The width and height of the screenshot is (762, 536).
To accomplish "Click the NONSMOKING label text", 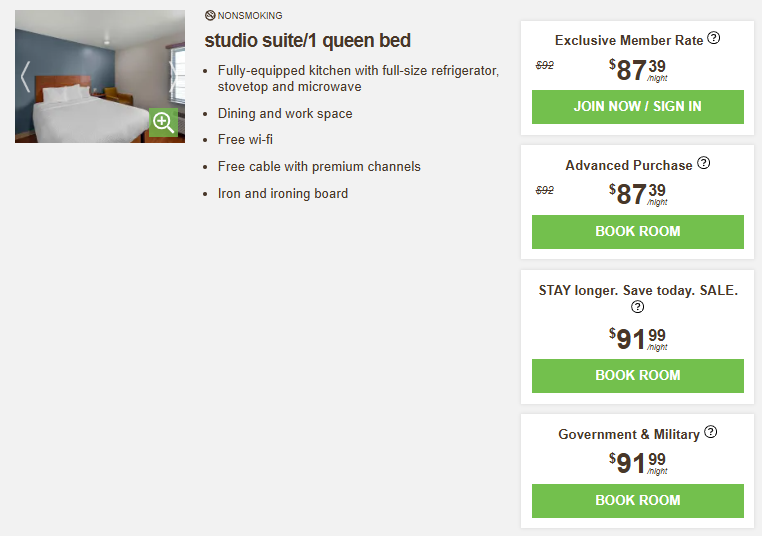I will tap(250, 15).
